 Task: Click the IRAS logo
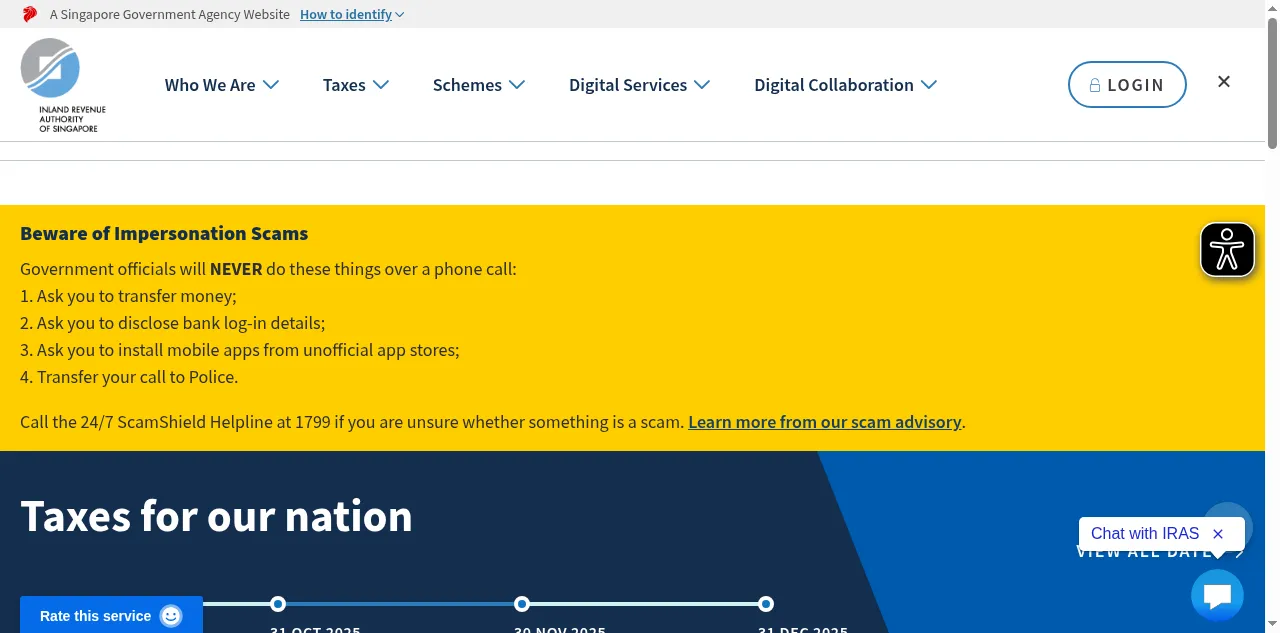(x=63, y=85)
